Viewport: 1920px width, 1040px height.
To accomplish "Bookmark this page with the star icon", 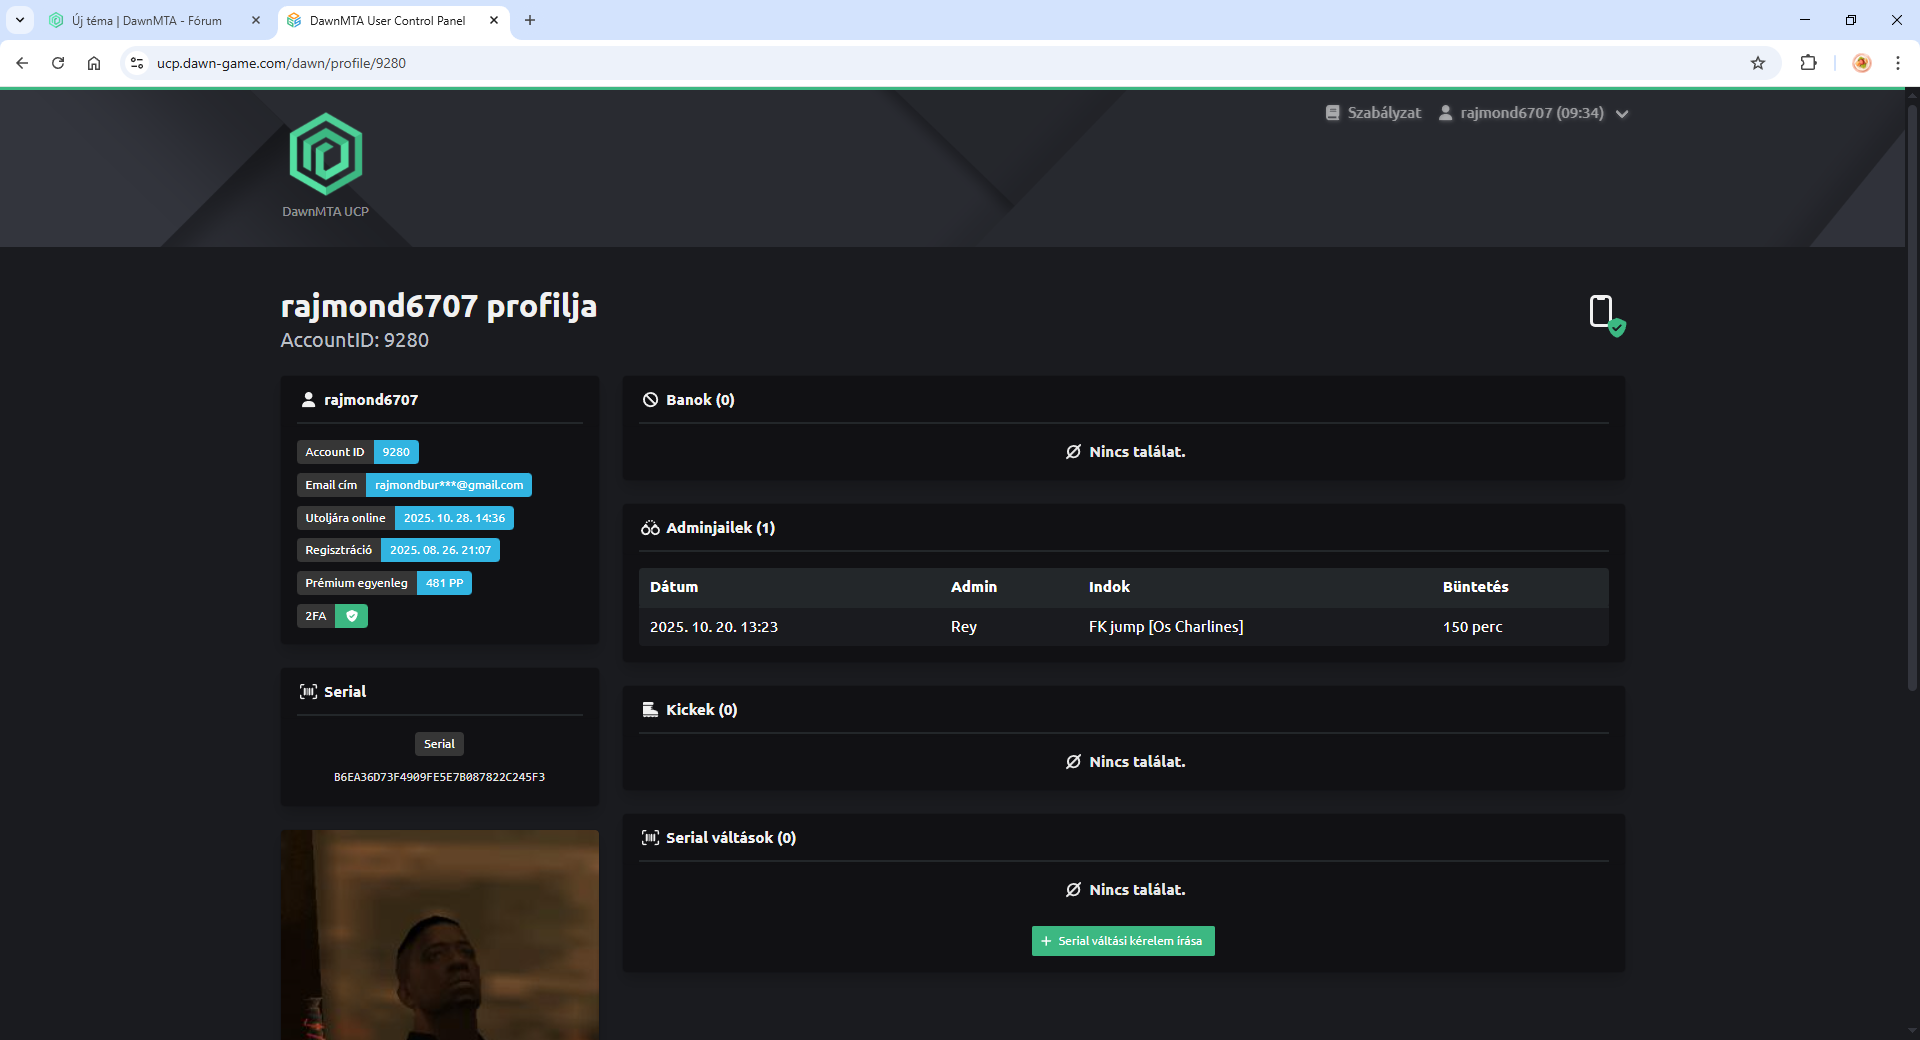I will [1758, 63].
